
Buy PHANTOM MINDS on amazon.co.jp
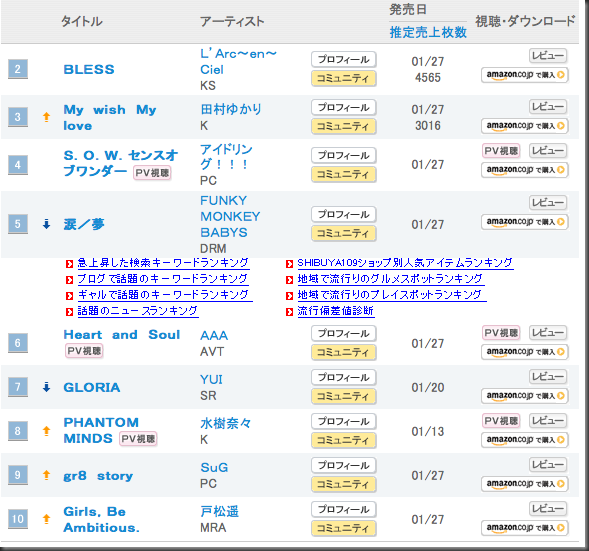pos(525,439)
